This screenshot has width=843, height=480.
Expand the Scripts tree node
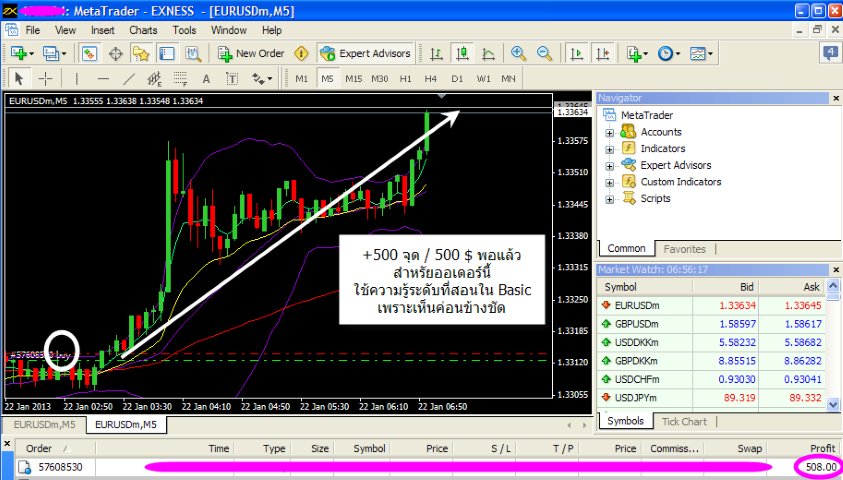(609, 199)
